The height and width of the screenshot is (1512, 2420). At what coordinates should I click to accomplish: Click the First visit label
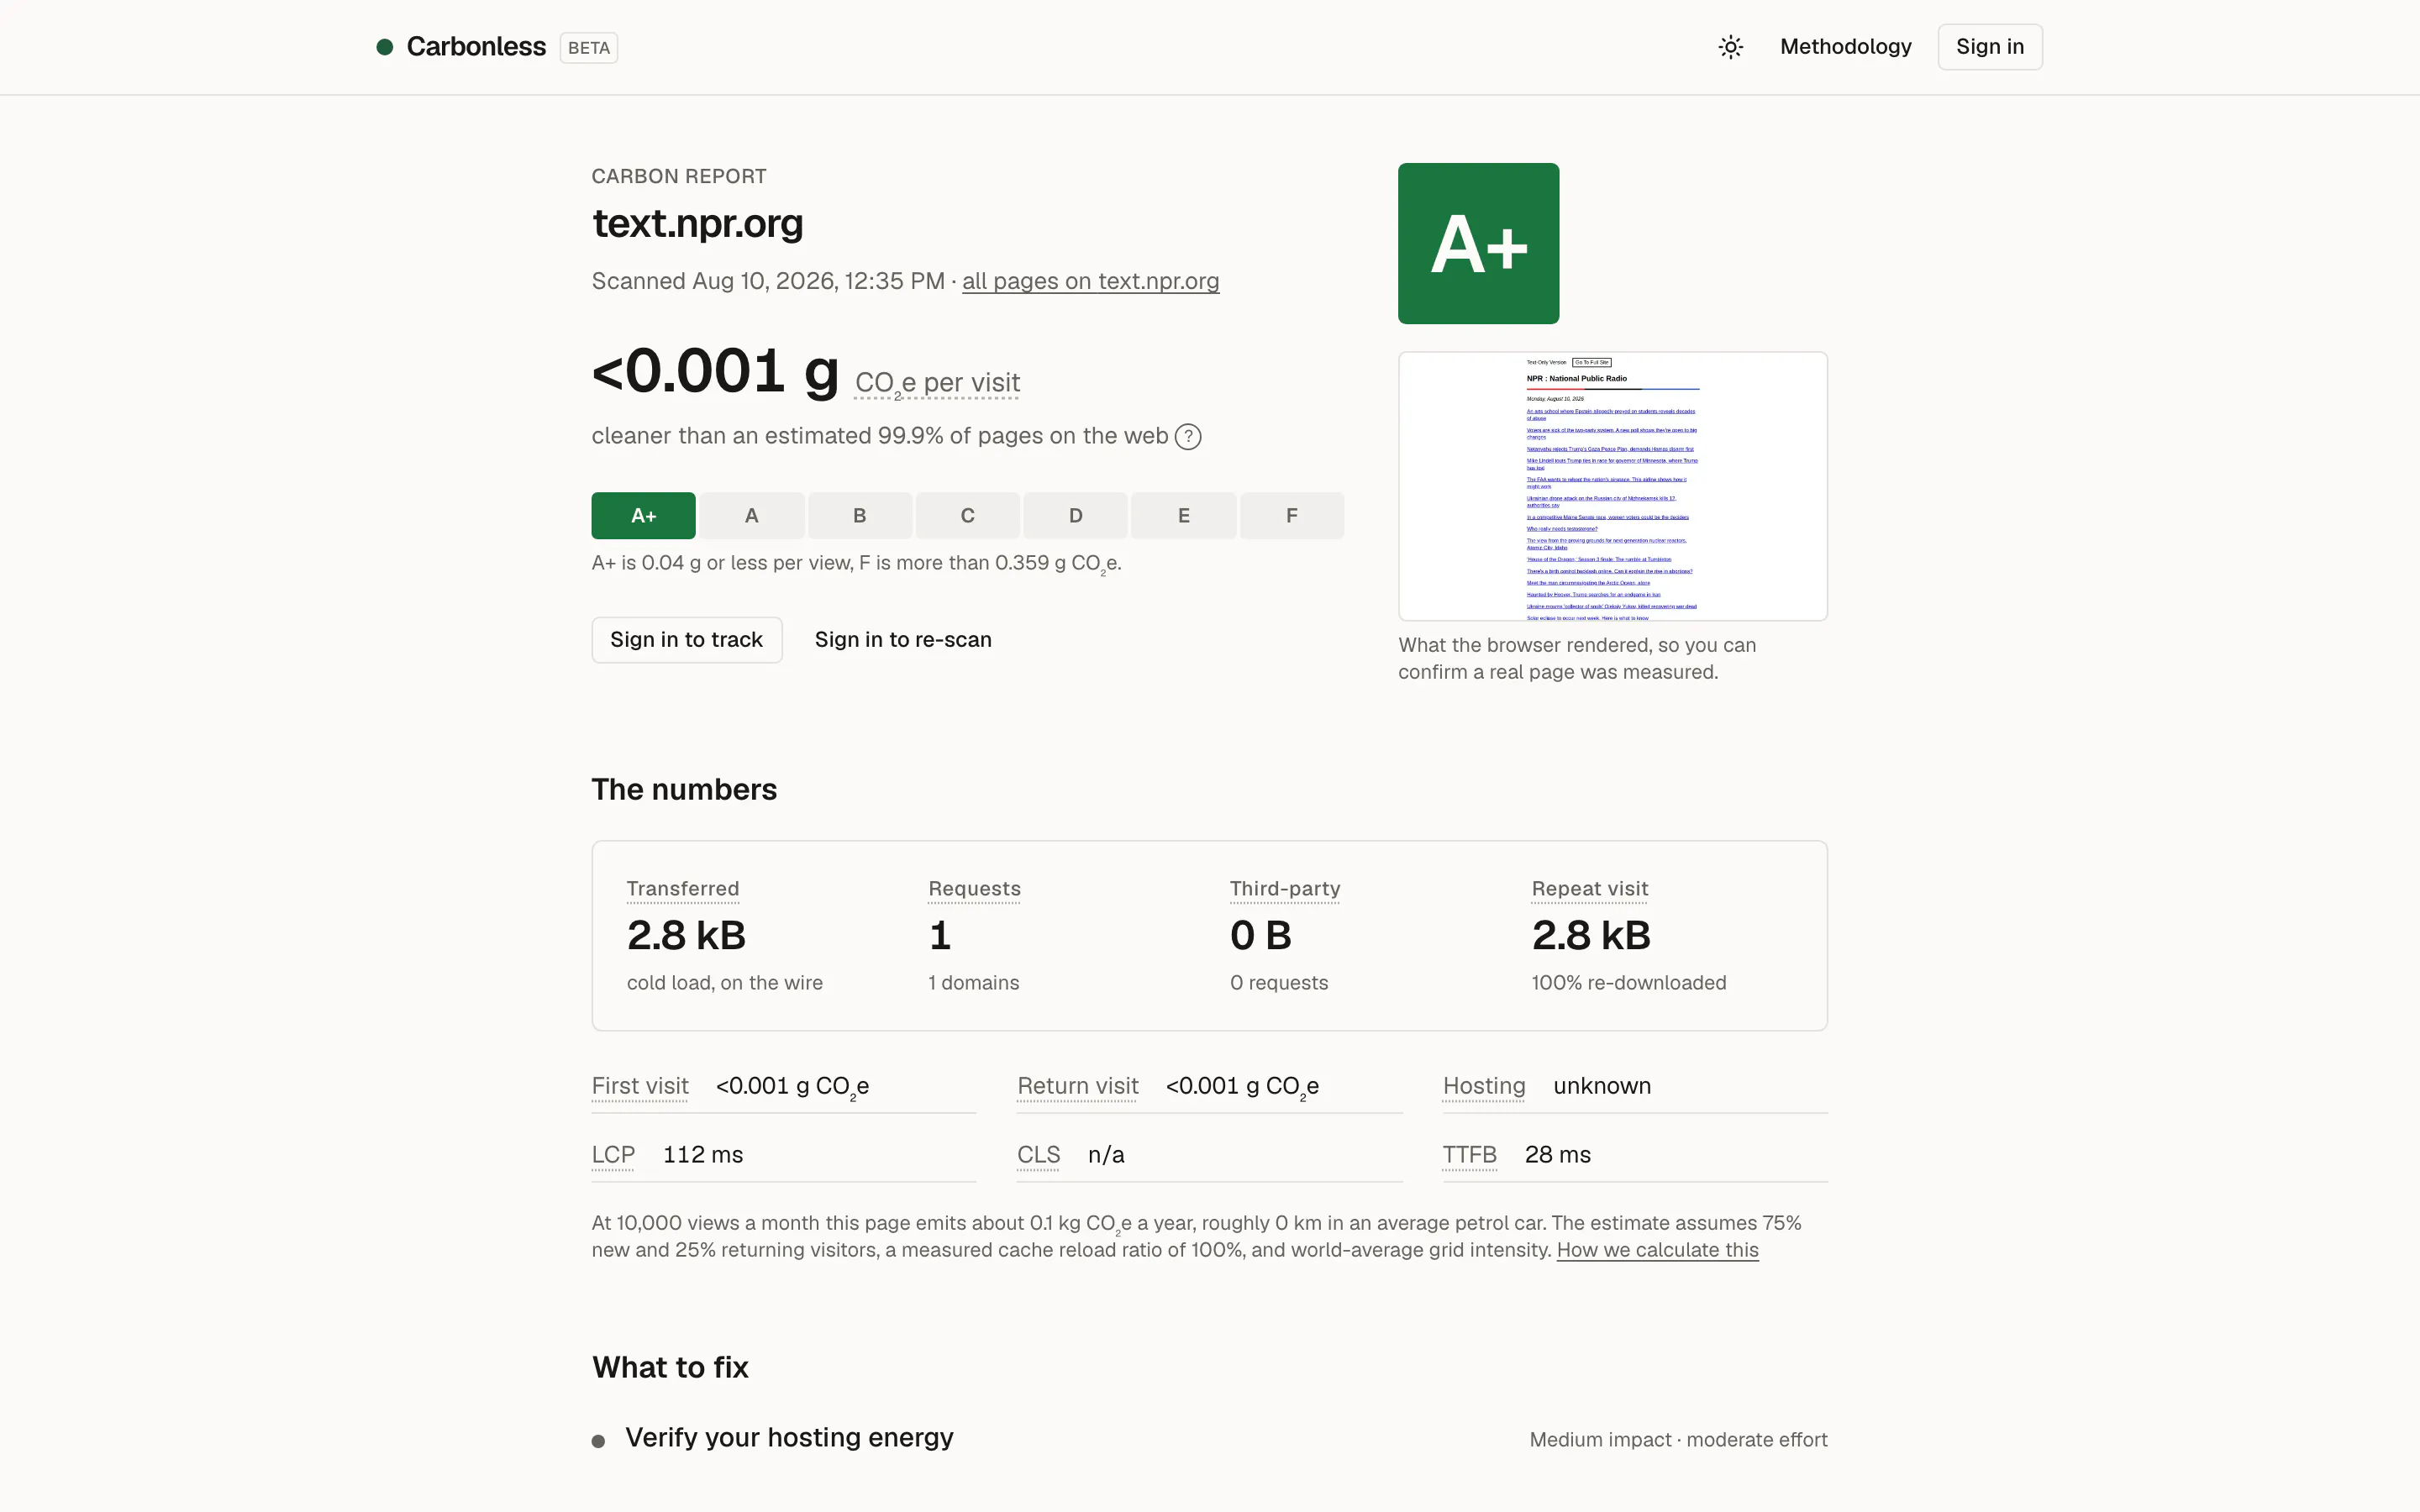click(640, 1086)
